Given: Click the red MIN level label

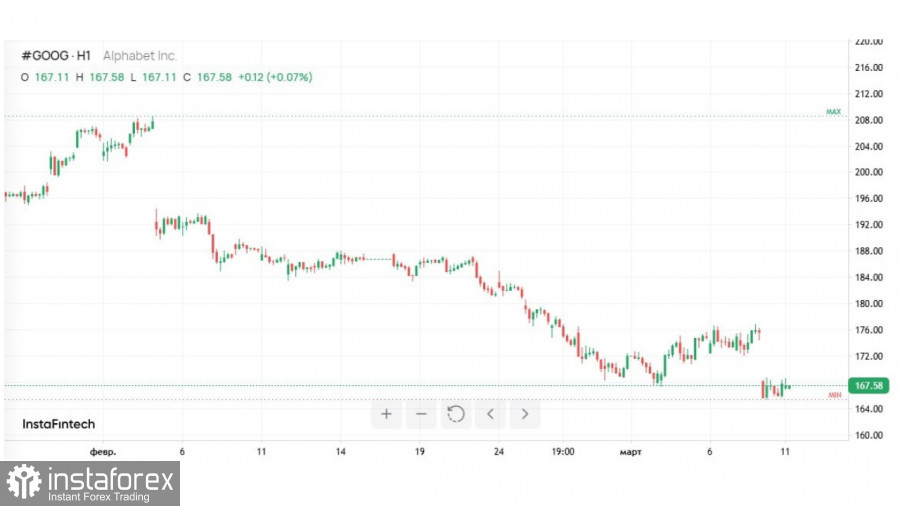Looking at the screenshot, I should point(834,396).
